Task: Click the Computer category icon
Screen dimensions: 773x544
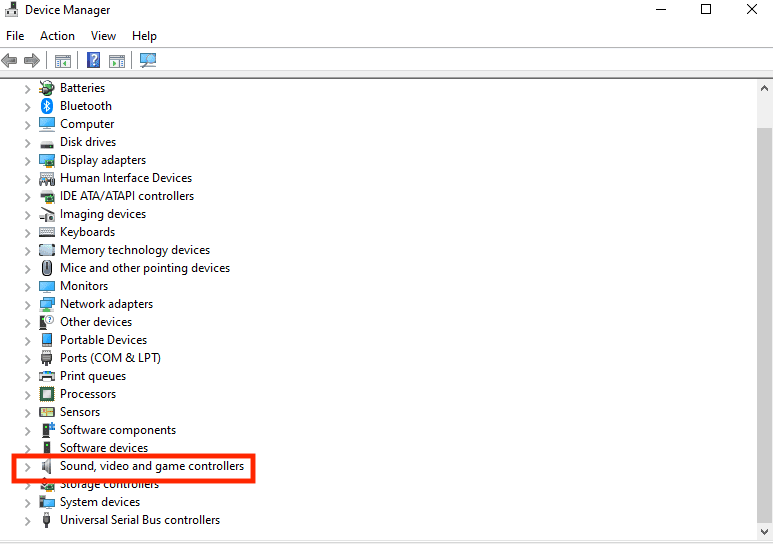Action: point(47,124)
